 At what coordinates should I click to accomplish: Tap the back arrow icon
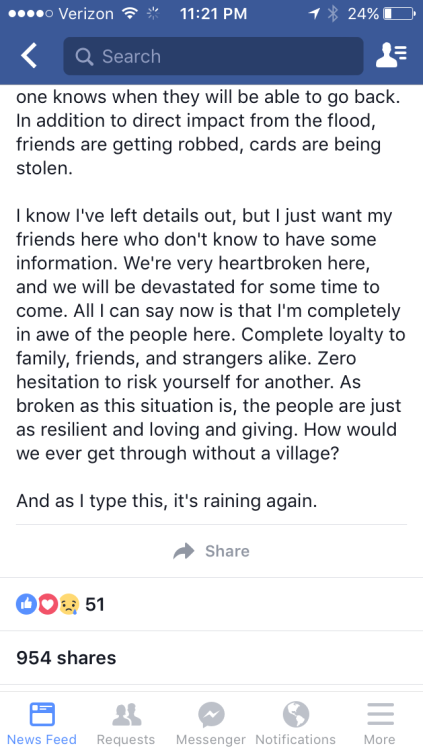click(29, 56)
